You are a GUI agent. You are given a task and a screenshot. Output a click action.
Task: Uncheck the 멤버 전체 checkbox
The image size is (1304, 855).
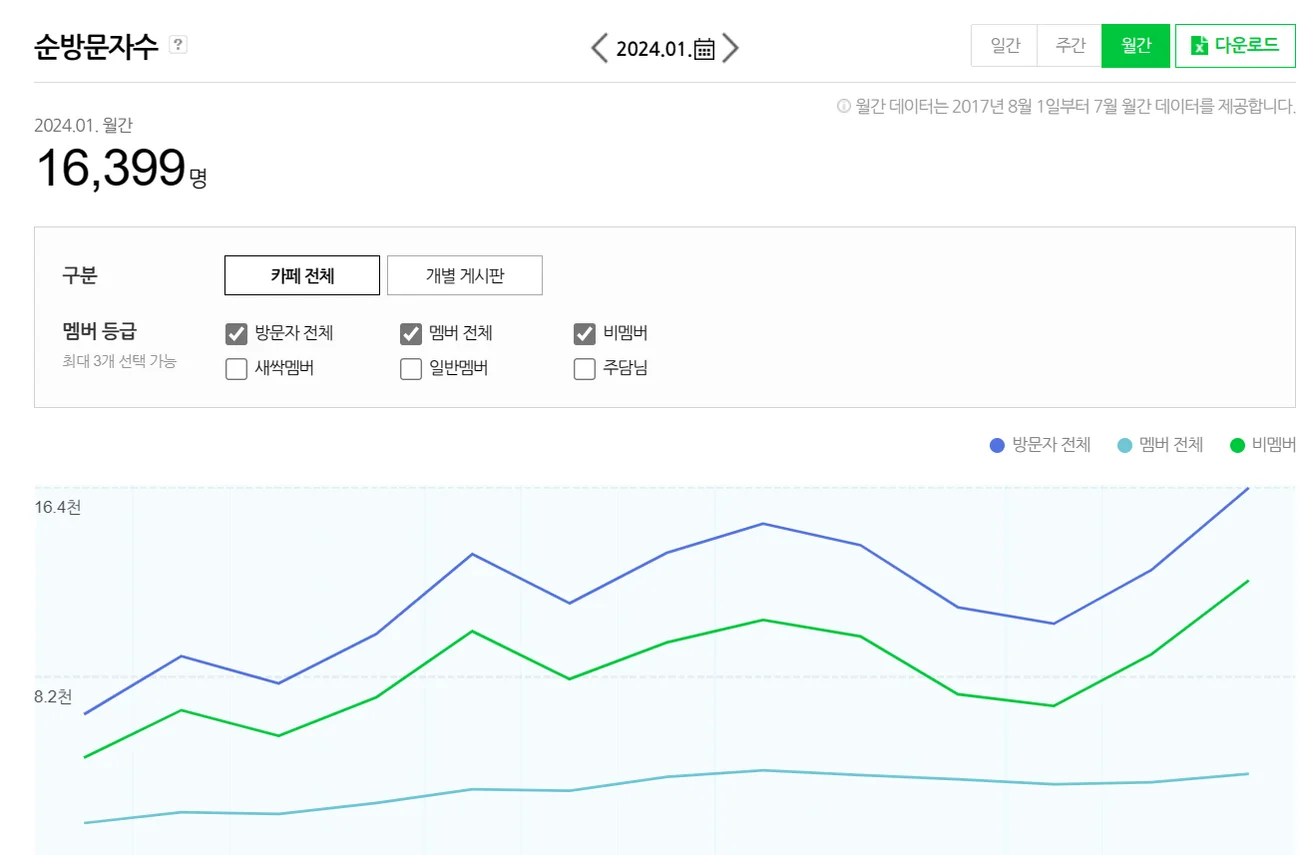tap(410, 334)
